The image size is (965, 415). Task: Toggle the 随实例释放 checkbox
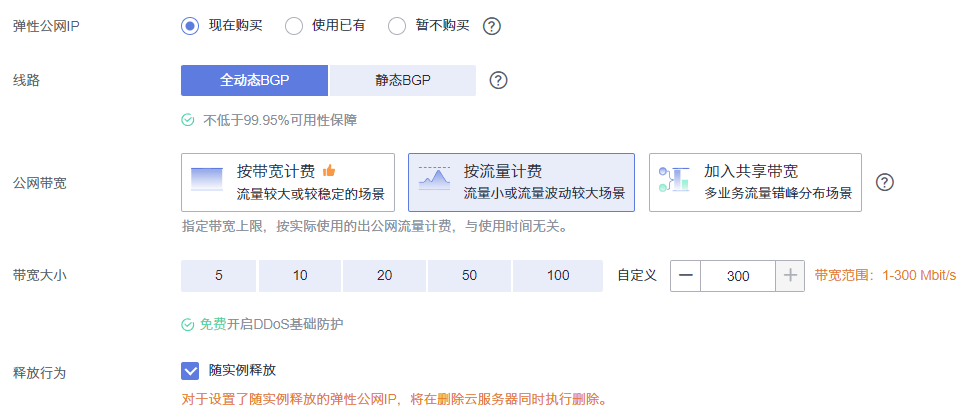[190, 371]
